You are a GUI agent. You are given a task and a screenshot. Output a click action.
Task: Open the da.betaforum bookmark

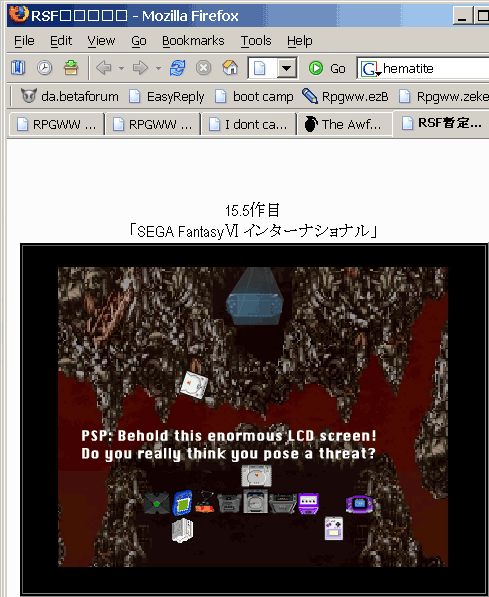click(70, 96)
